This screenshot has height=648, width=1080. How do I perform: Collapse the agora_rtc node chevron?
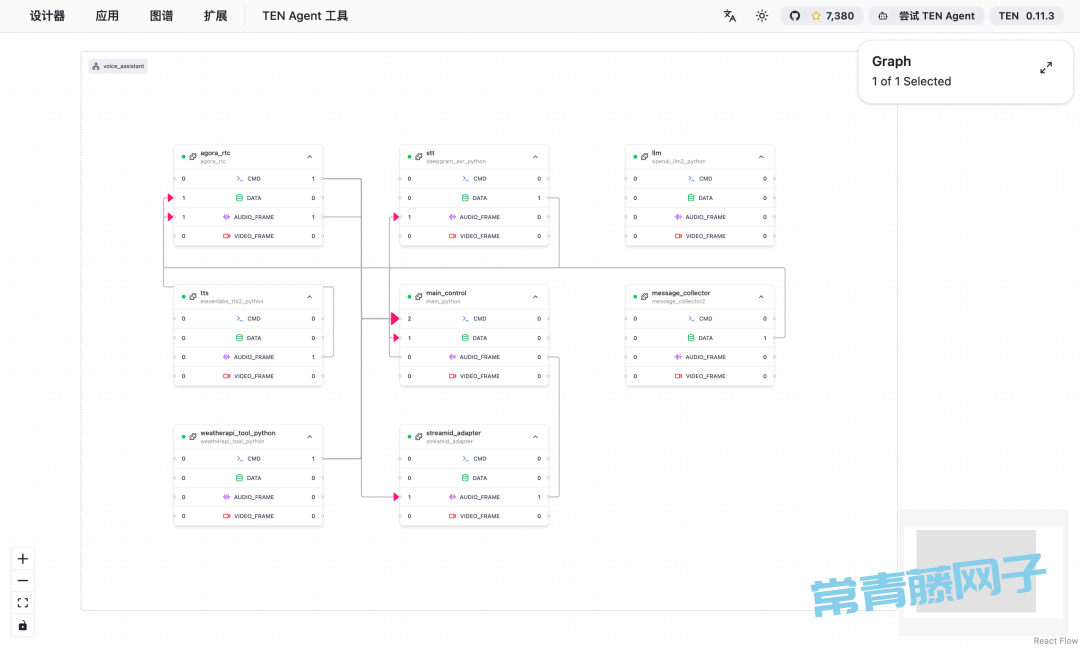309,157
